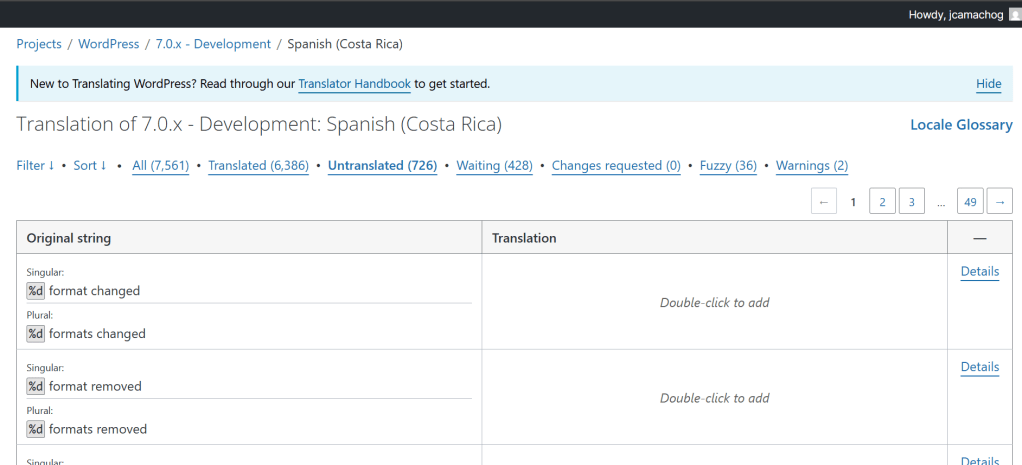Open the Translator Handbook link

[354, 84]
